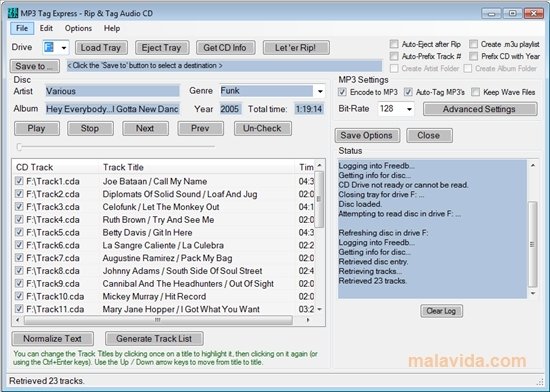550x392 pixels.
Task: Select title Ruth Brown / Try And See Me
Action: [158, 220]
